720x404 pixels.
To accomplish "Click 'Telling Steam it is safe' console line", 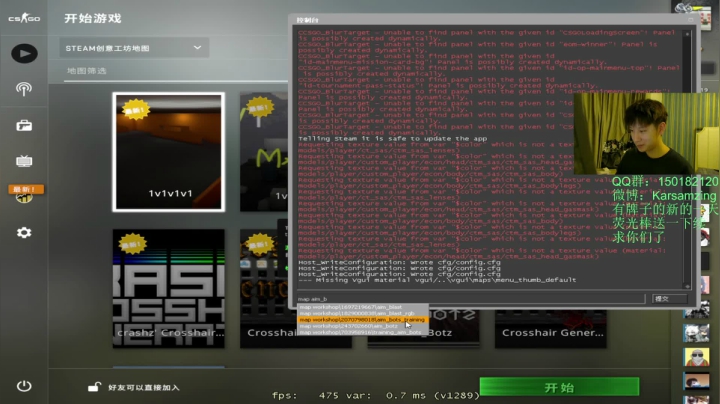I will 393,139.
